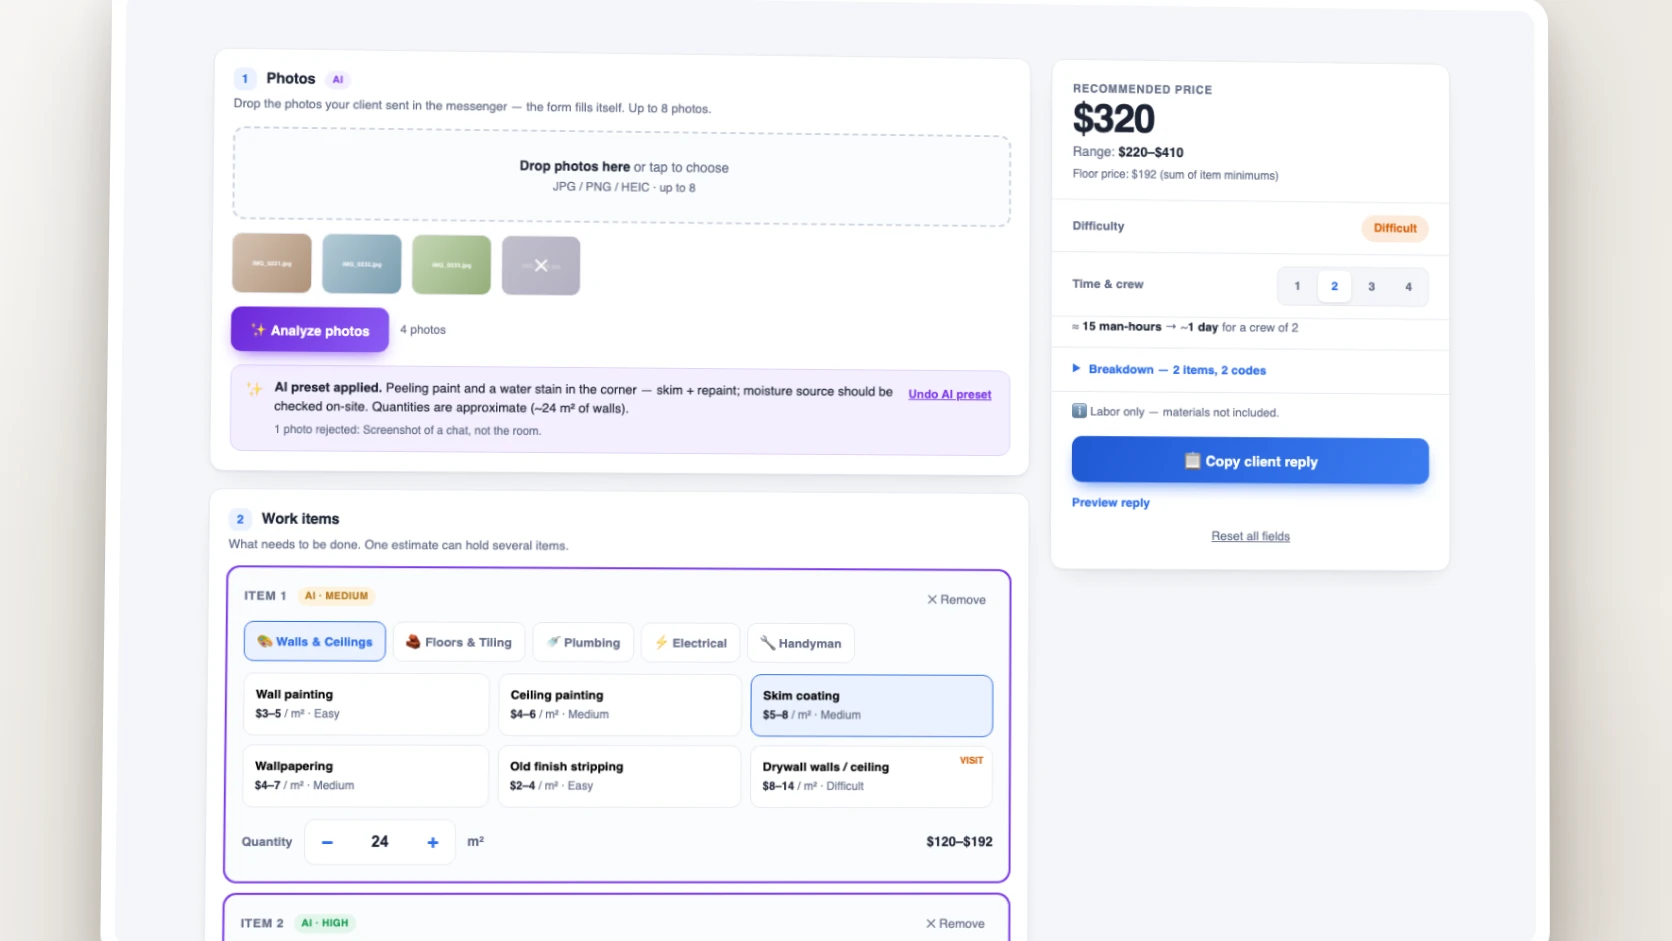Screen dimensions: 1672x941
Task: Click Reset all fields link
Action: (1250, 536)
